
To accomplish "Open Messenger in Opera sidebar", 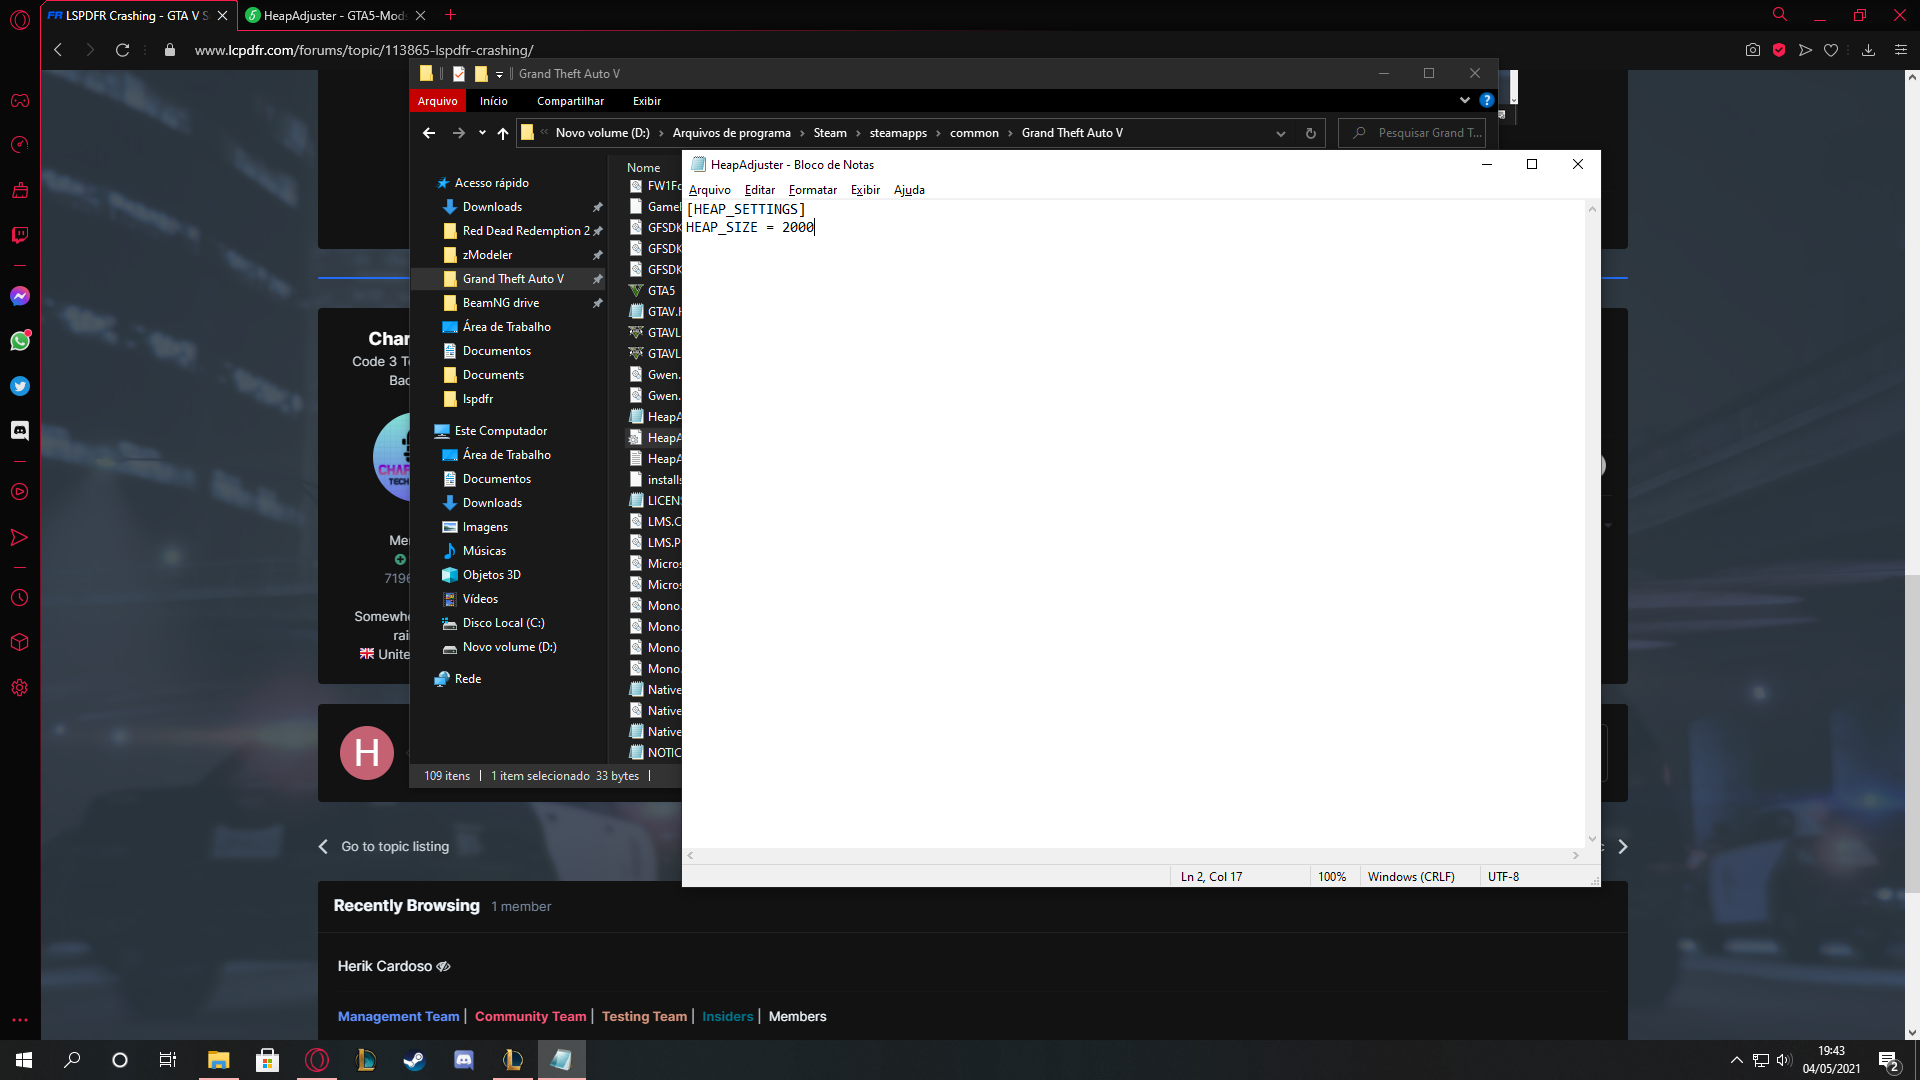I will coord(20,296).
